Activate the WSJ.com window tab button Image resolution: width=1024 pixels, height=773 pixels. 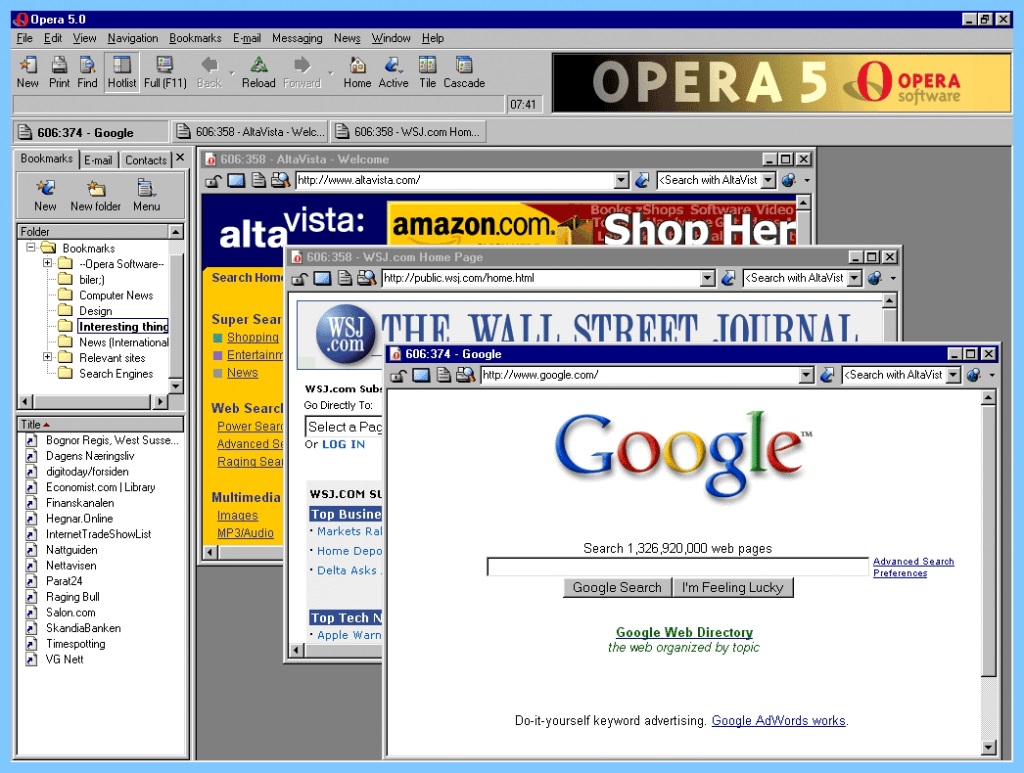pyautogui.click(x=408, y=132)
